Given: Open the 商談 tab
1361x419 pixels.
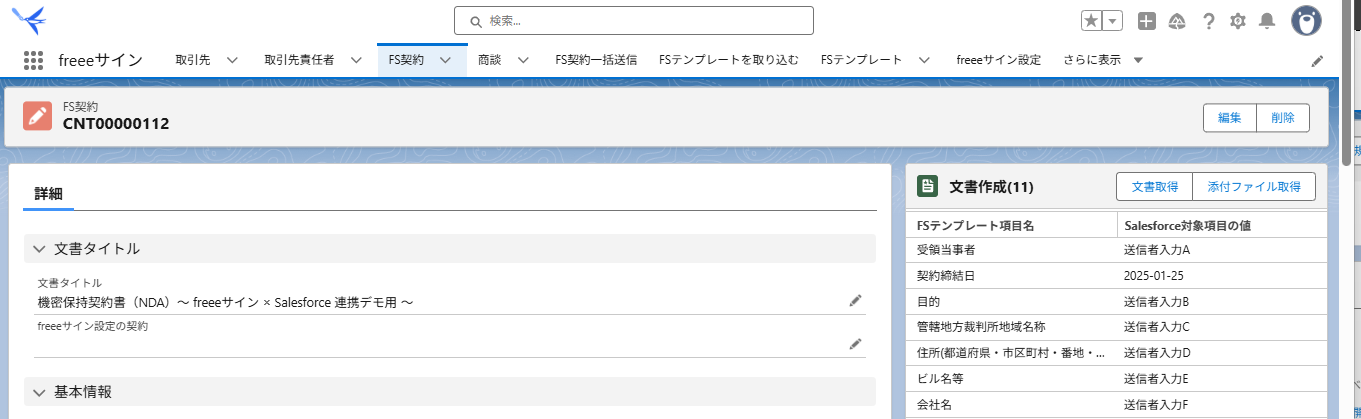Looking at the screenshot, I should [x=490, y=60].
